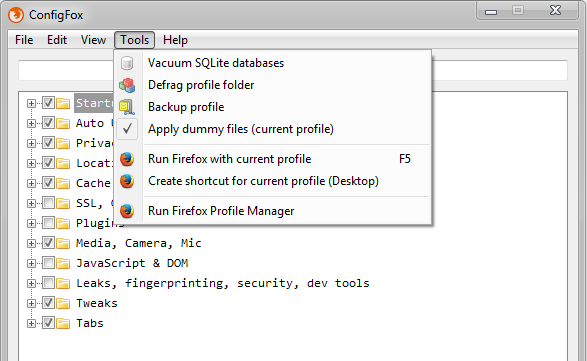Select Run Firefox with current profile

click(x=273, y=159)
